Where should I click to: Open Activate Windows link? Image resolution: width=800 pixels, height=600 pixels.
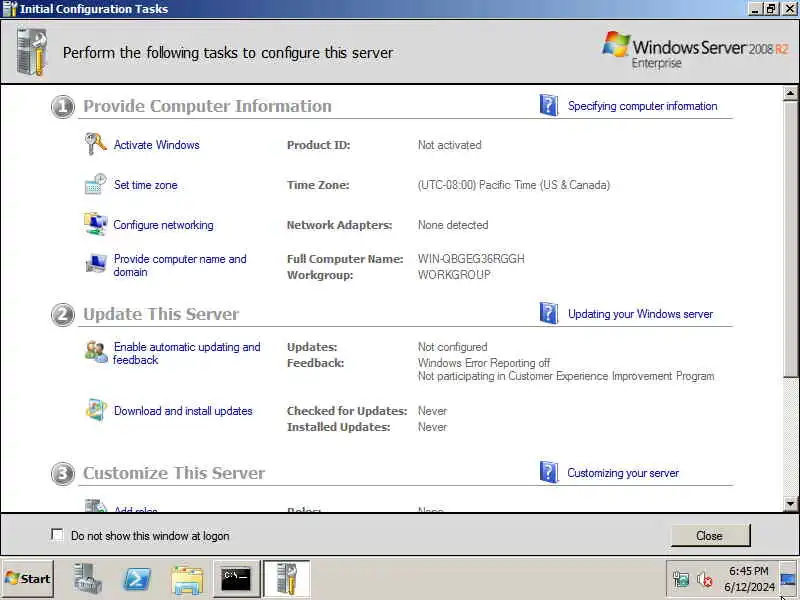click(x=157, y=145)
